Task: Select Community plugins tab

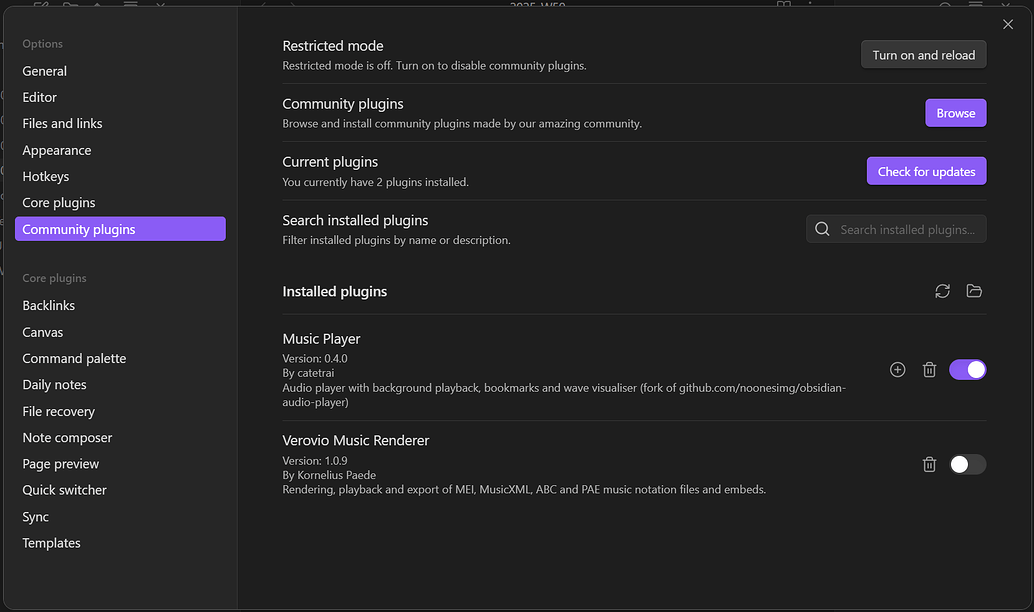Action: tap(120, 229)
